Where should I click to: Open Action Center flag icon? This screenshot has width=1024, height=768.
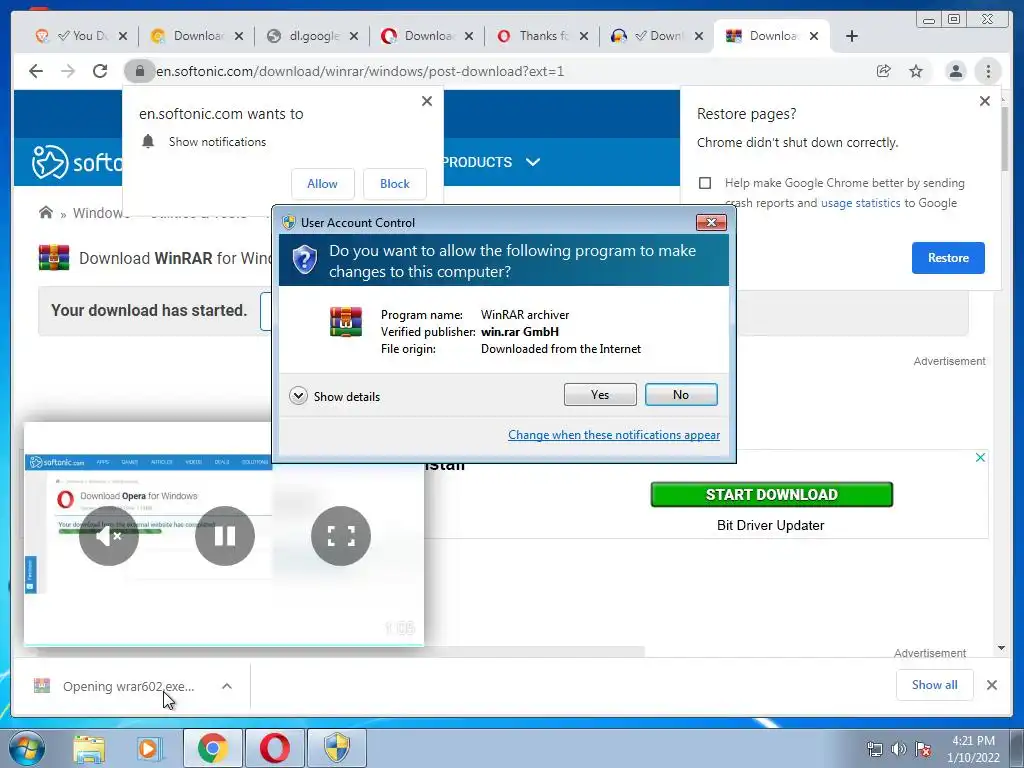[923, 749]
